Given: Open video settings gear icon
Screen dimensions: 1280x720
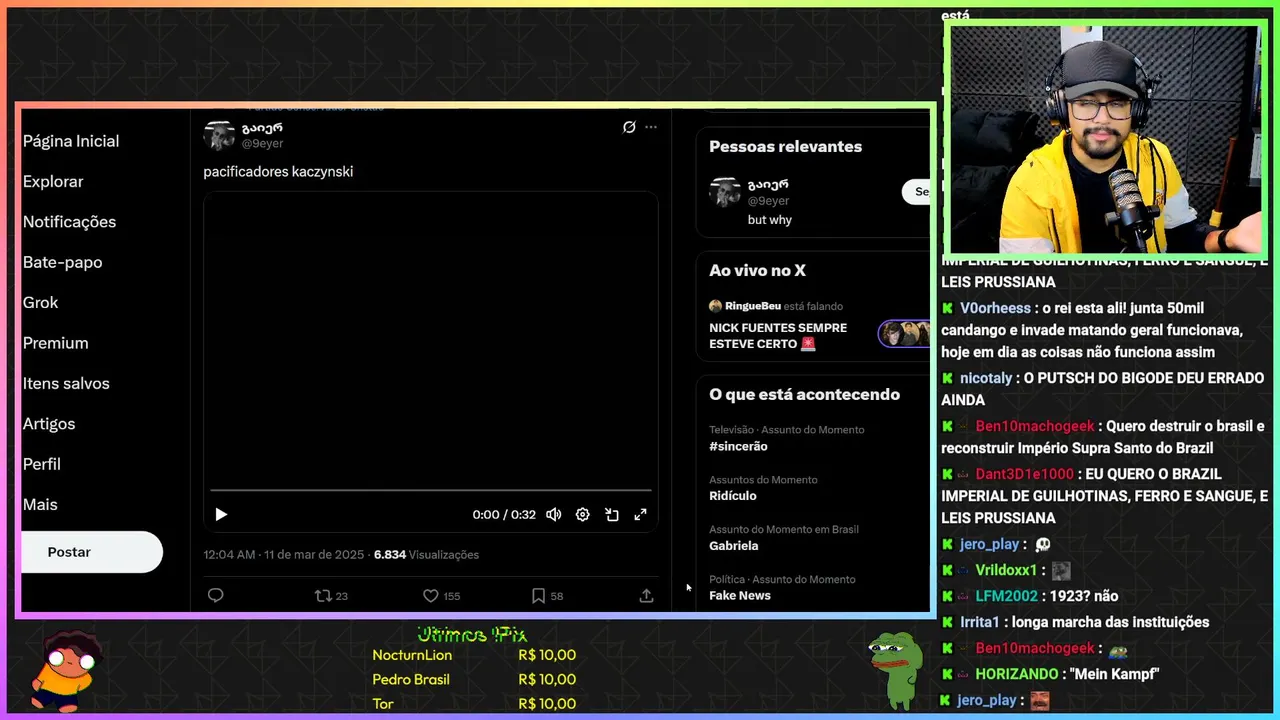Looking at the screenshot, I should tap(583, 514).
